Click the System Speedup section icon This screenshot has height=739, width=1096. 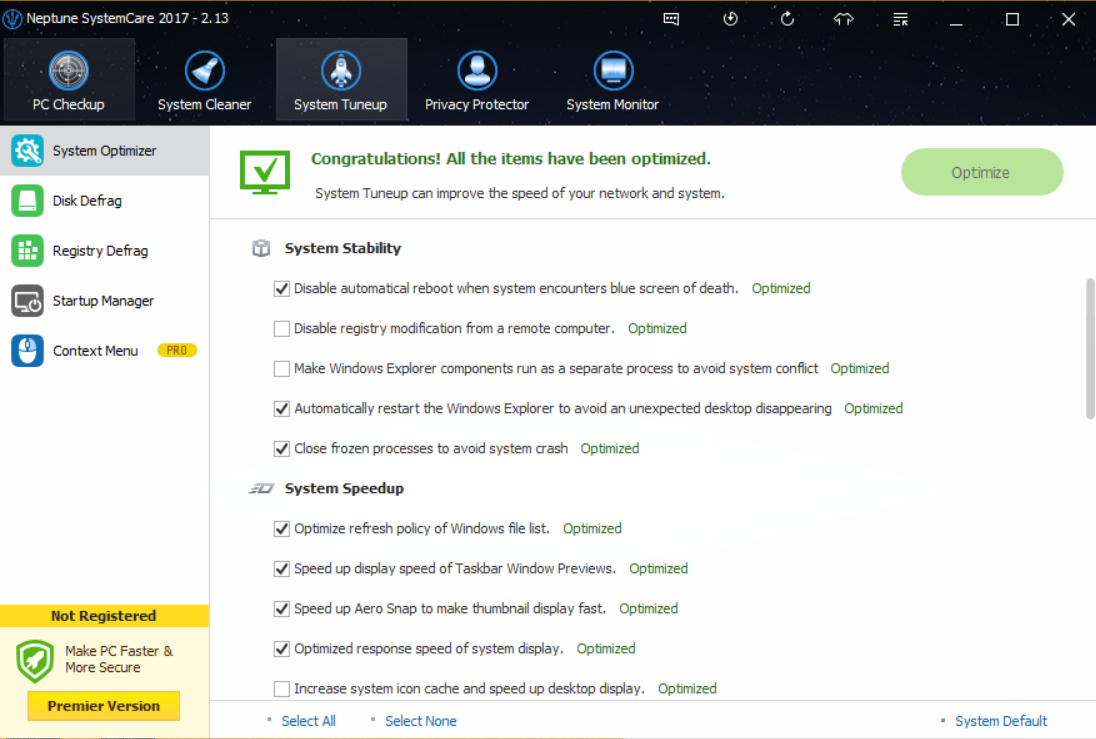coord(261,488)
